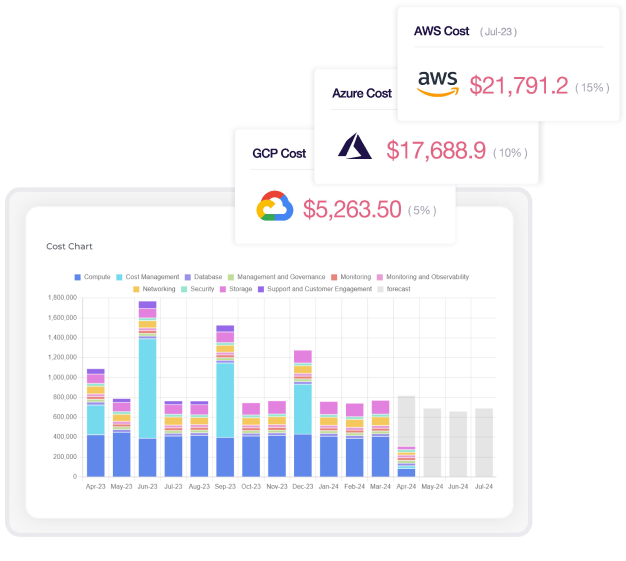
Task: Click the AWS logo icon
Action: point(438,84)
